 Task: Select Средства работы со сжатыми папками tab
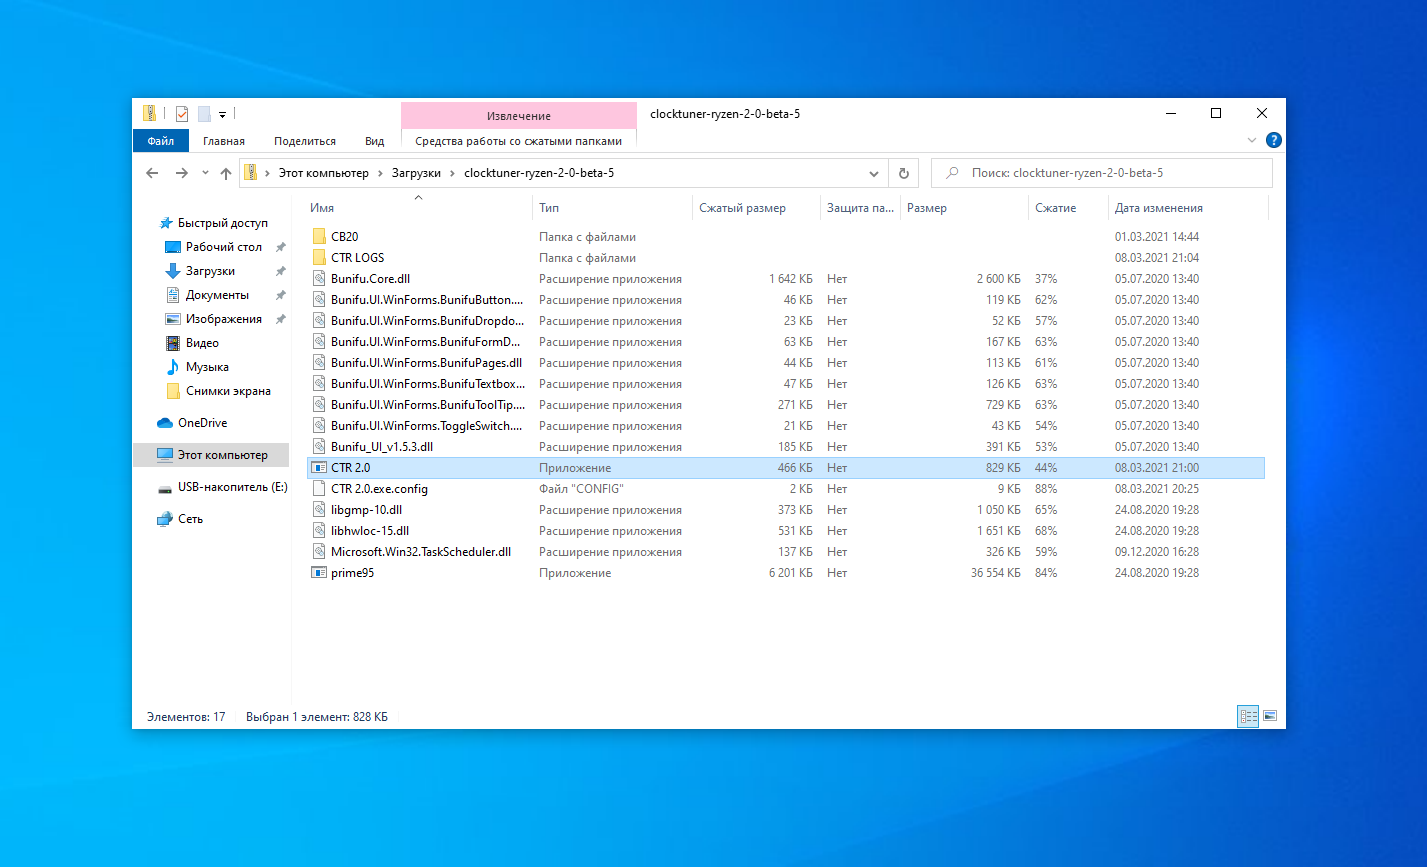(519, 141)
